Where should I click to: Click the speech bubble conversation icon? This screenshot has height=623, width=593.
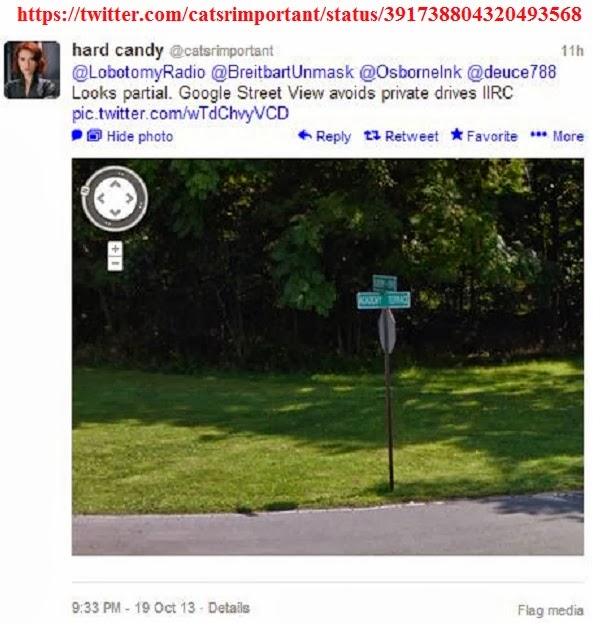click(x=77, y=135)
